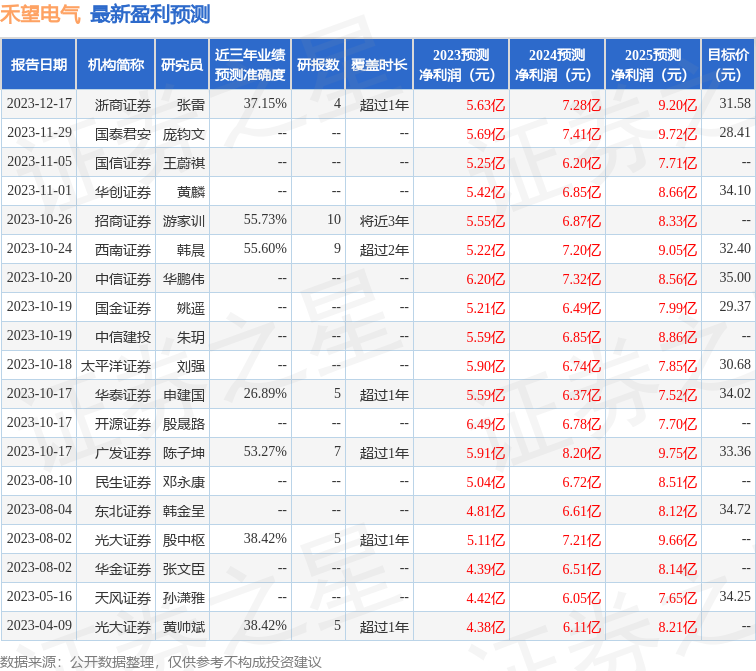Click analyst name 朱玥
756x671 pixels.
(191, 336)
